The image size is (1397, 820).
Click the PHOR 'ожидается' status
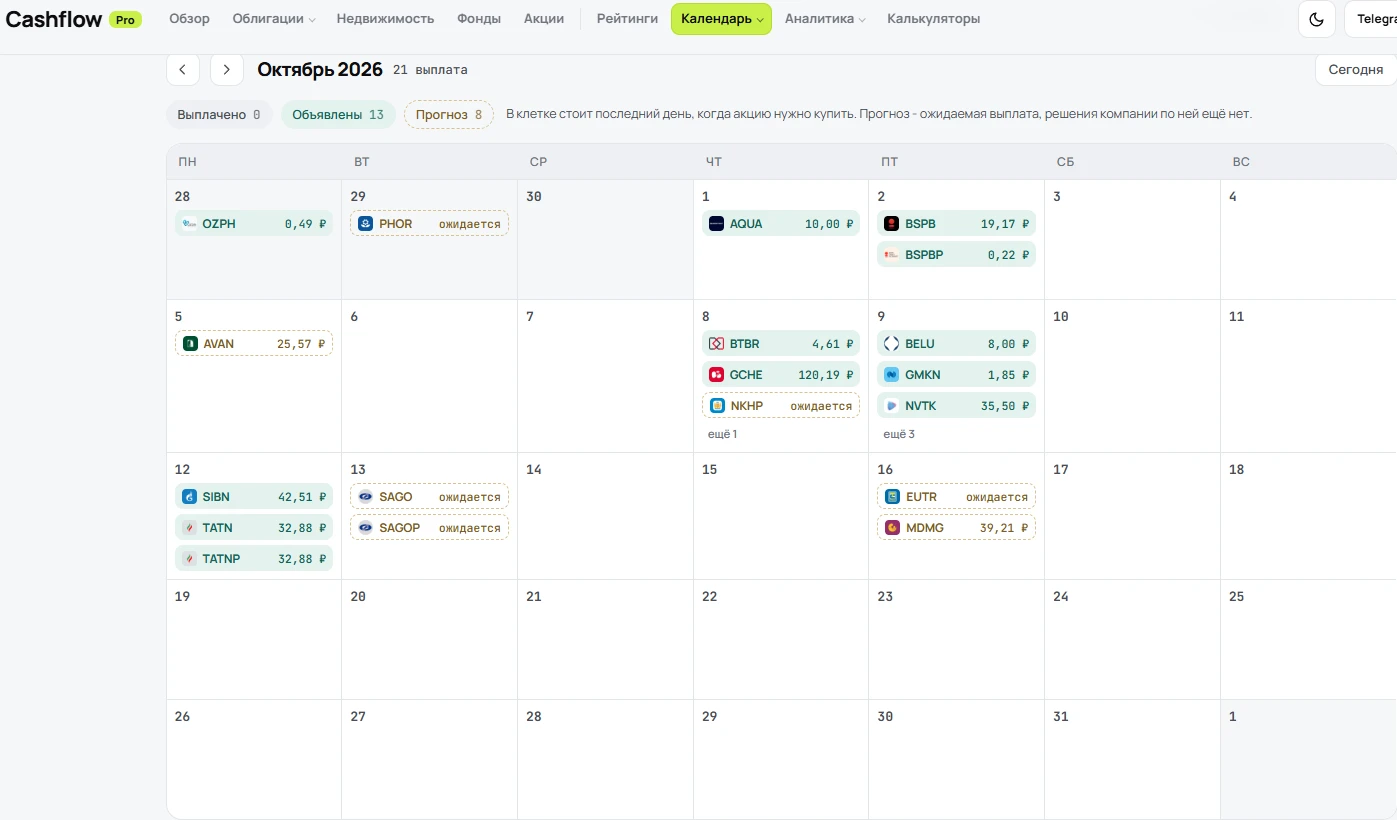tap(470, 224)
